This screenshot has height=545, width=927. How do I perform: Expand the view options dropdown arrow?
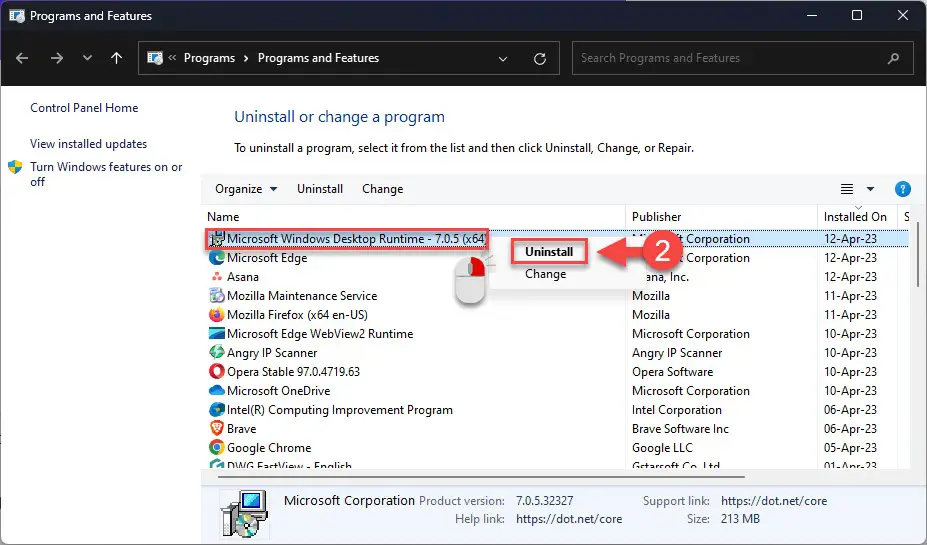tap(870, 189)
